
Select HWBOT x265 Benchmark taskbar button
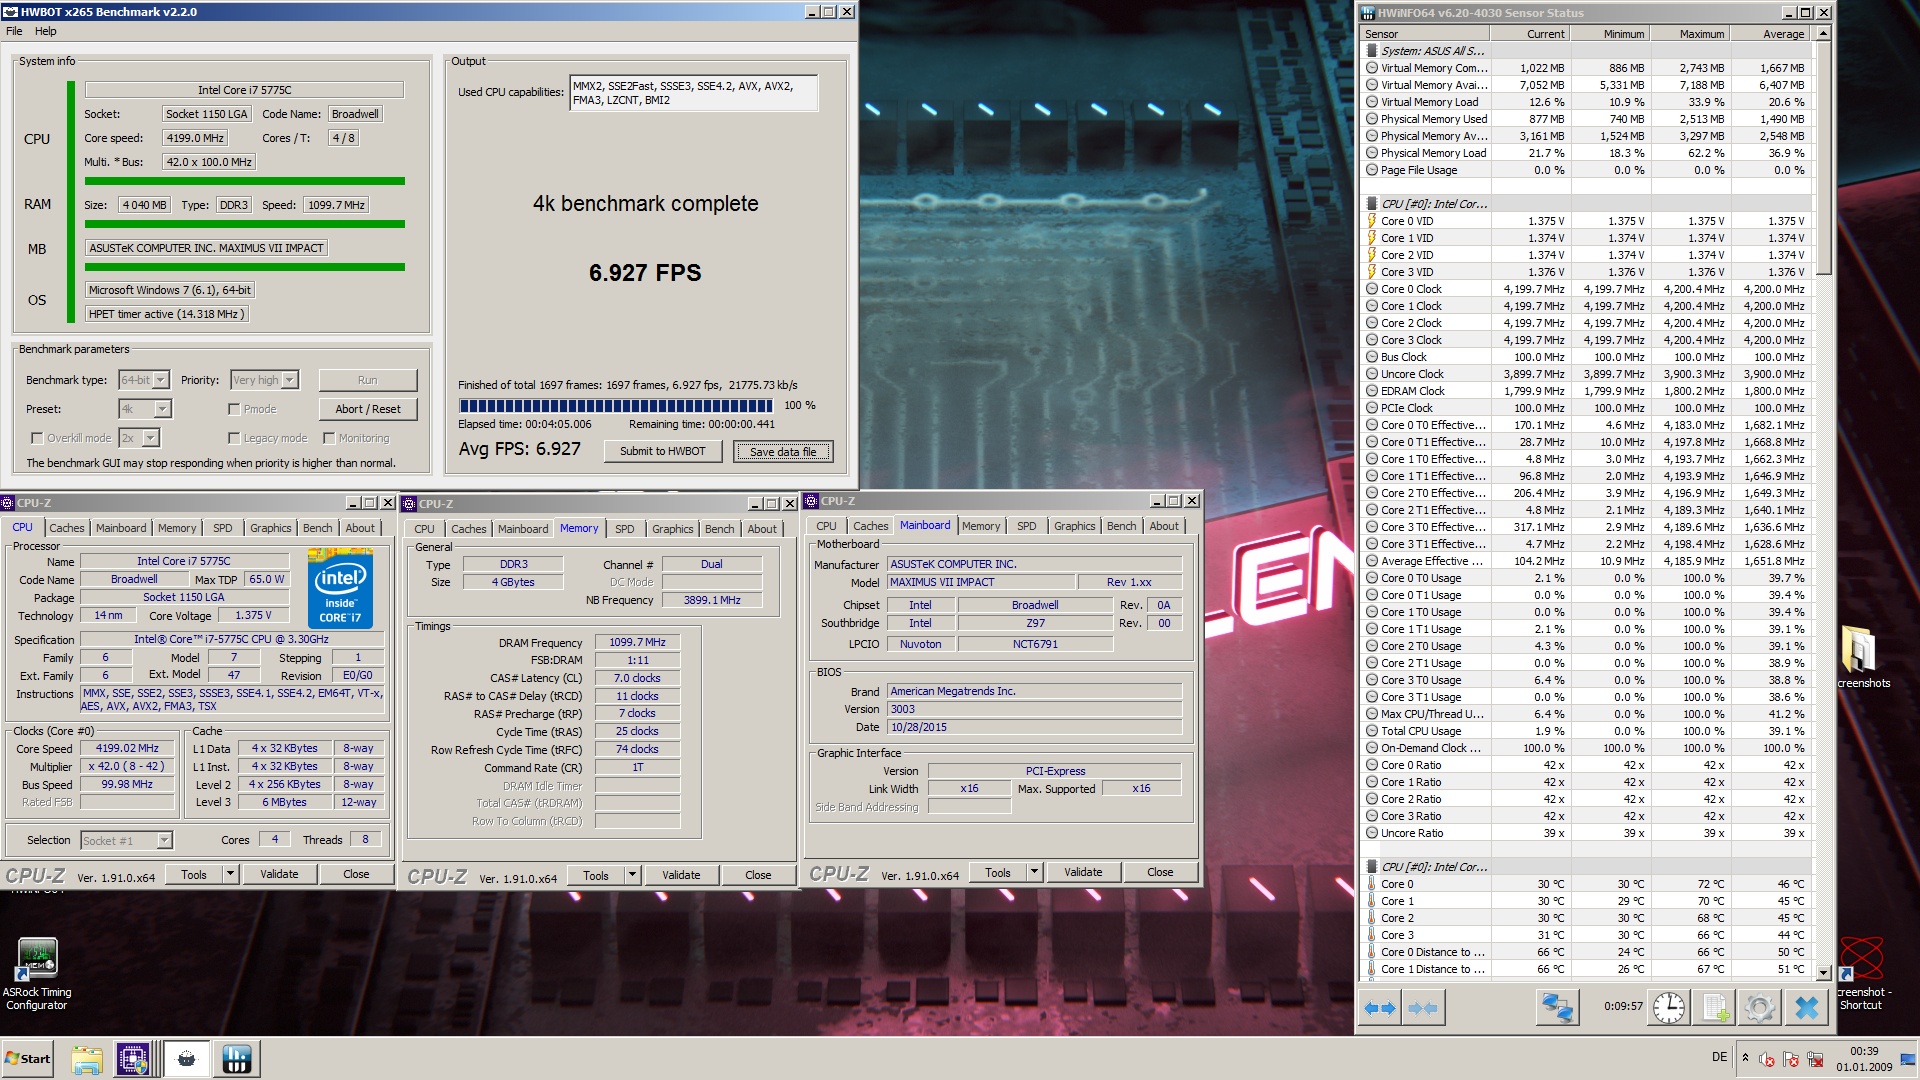[x=186, y=1059]
